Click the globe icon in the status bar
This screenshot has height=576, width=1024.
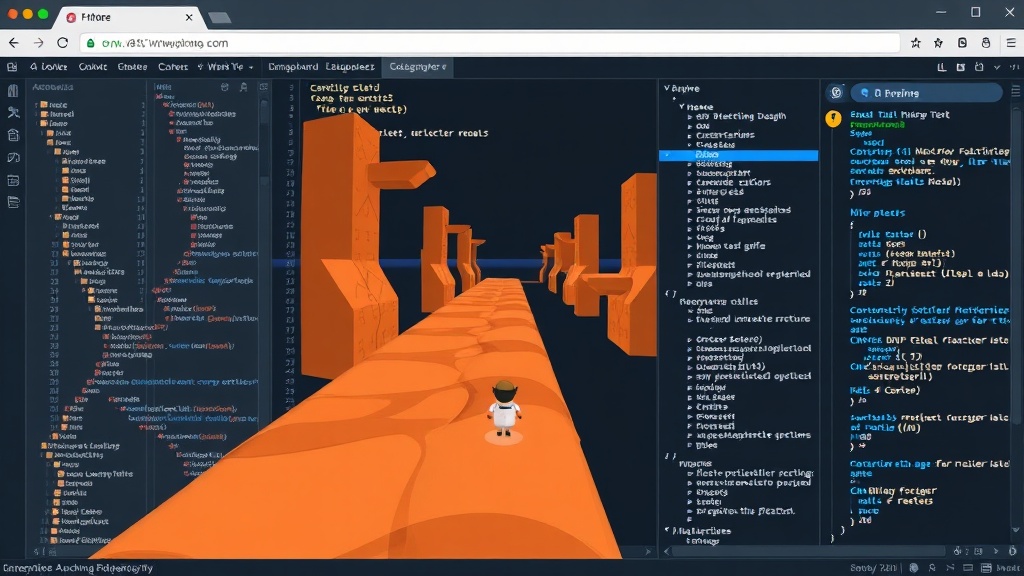pyautogui.click(x=914, y=568)
